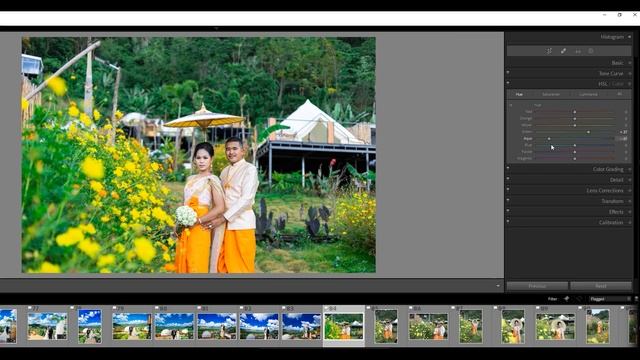Click the Green hue value field
Viewport: 640px width, 360px height.
tap(623, 132)
